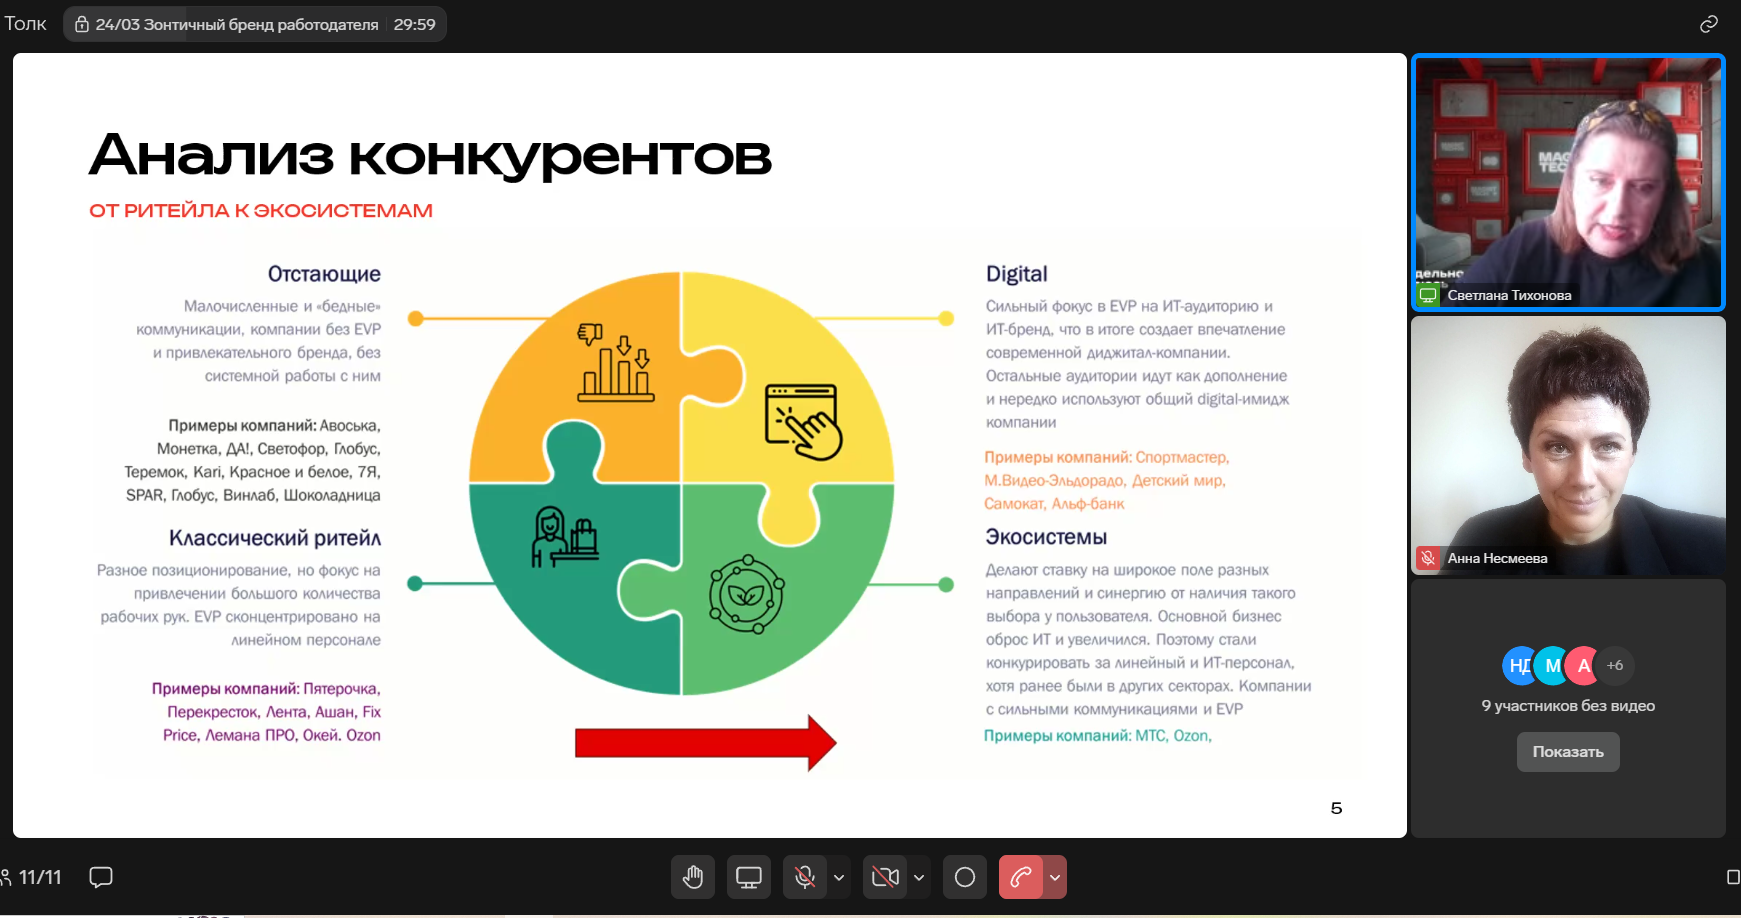This screenshot has height=918, width=1741.
Task: Open the chat panel
Action: (101, 877)
